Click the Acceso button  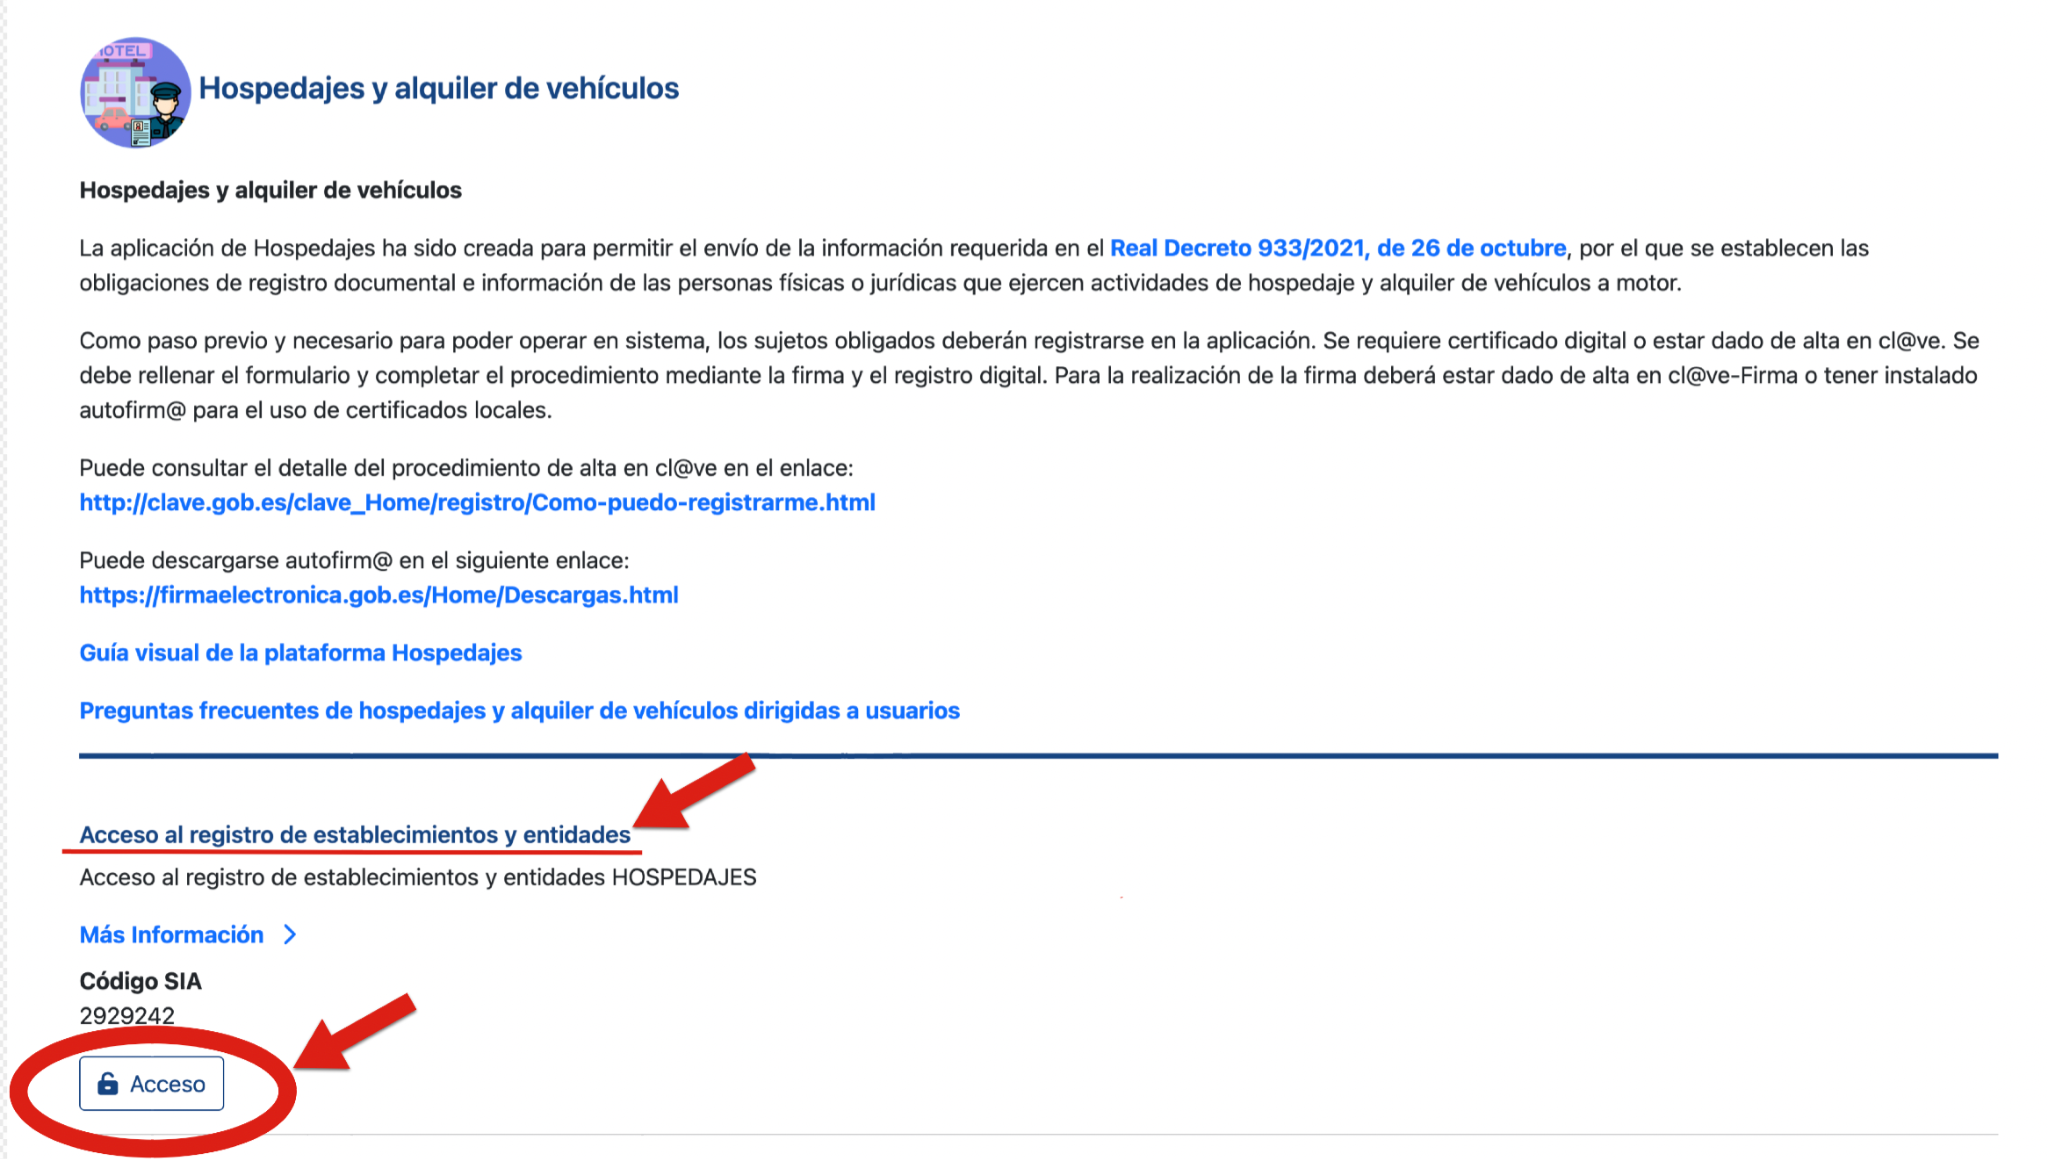coord(152,1084)
